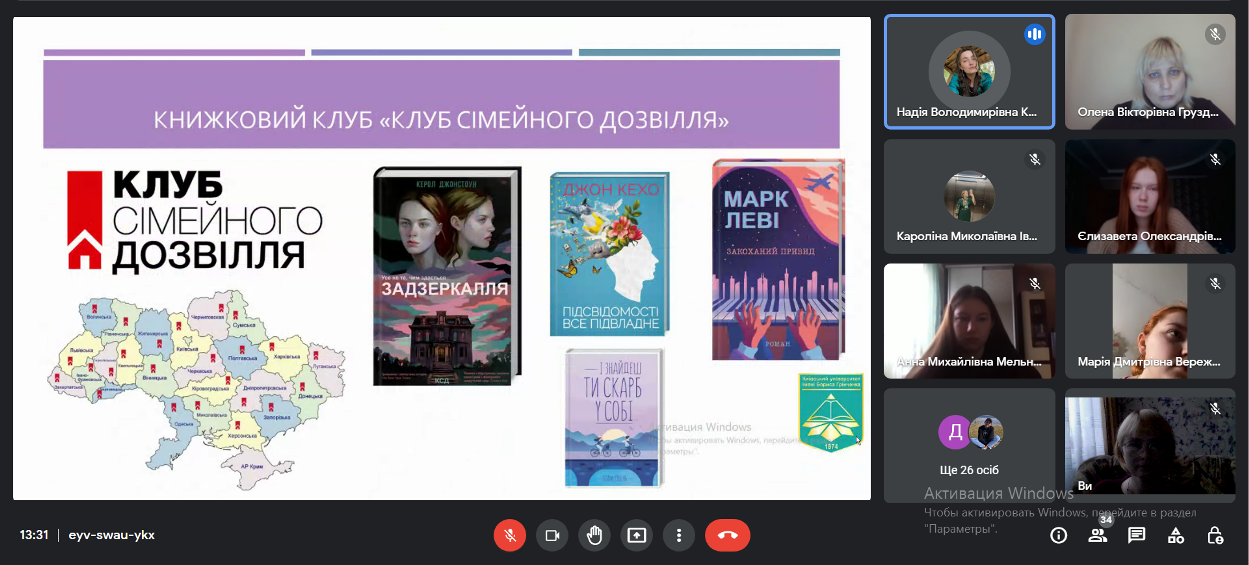1249x565 pixels.
Task: Click the meeting clock showing 13:31
Action: tap(34, 535)
